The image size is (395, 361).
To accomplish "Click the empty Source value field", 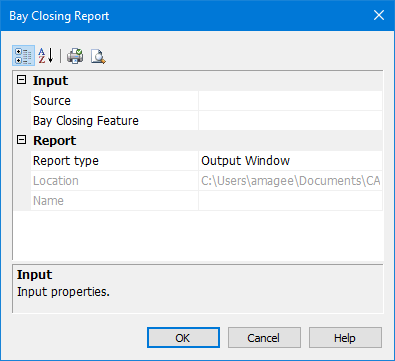I will coord(290,101).
